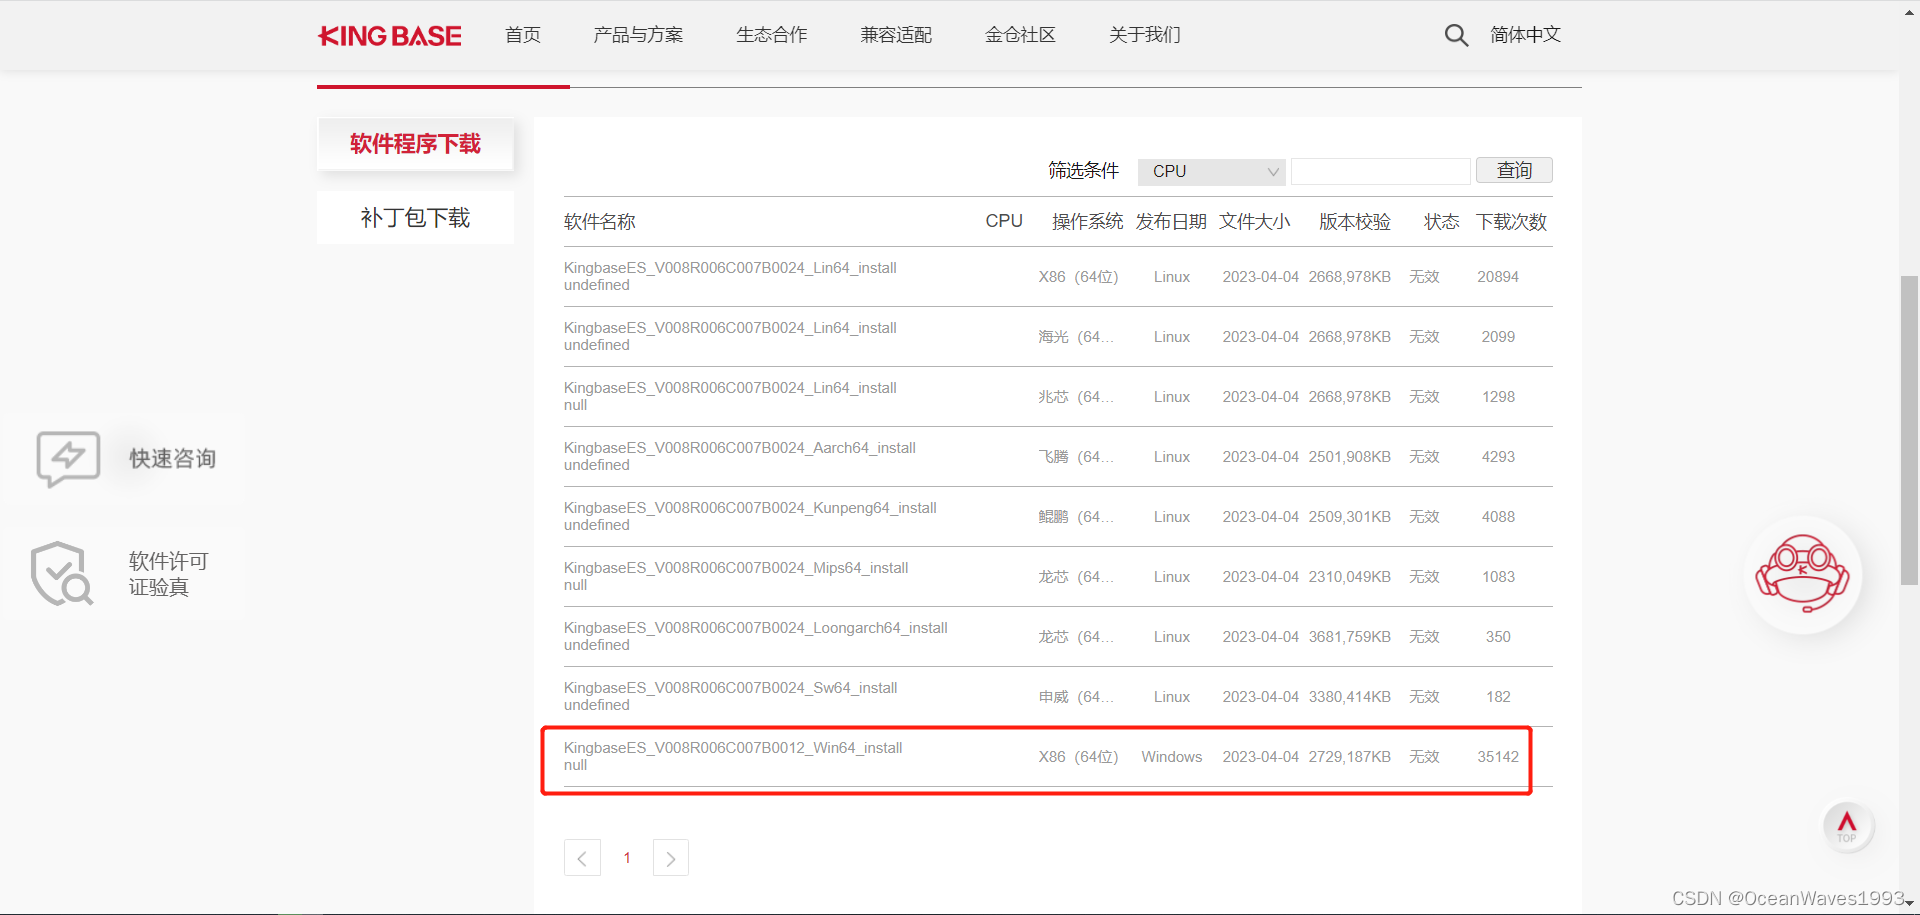
Task: Click 海光 CPU cell
Action: tap(1076, 337)
